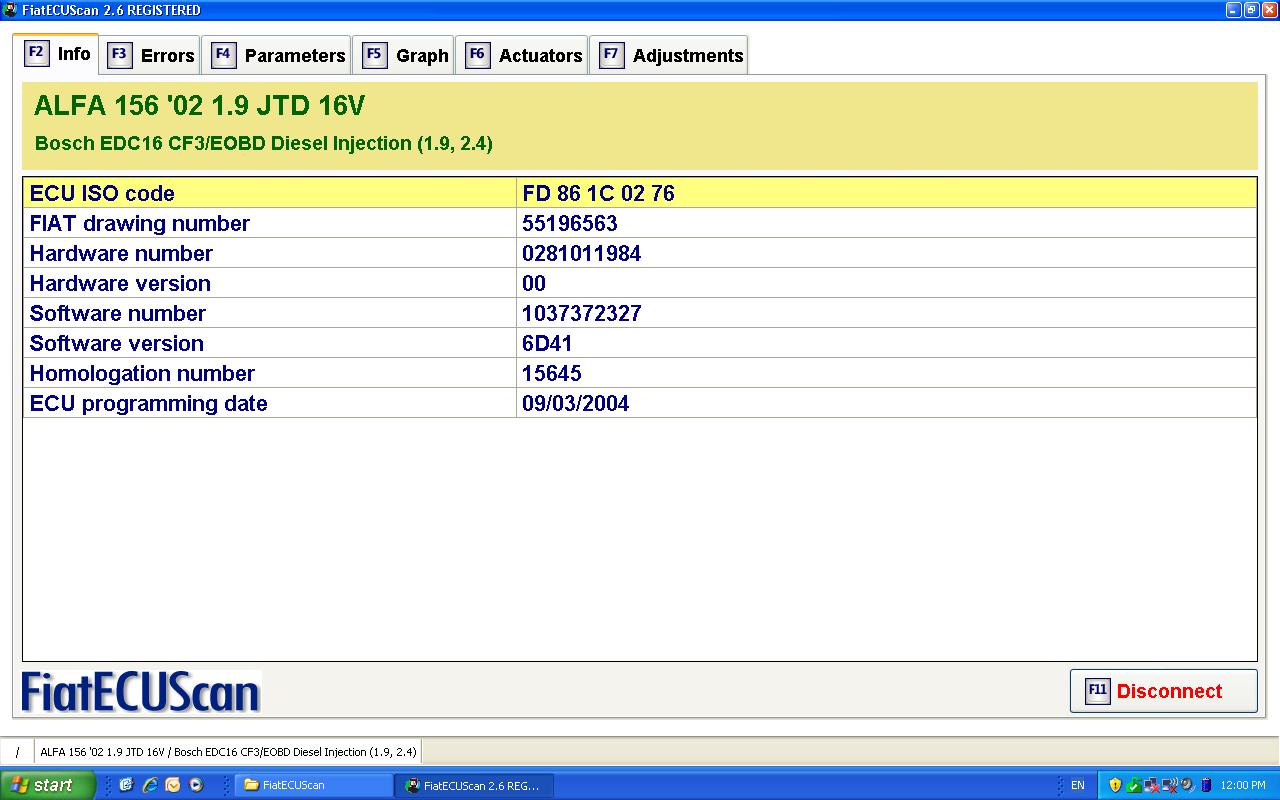Select the Hardware number label

[121, 253]
